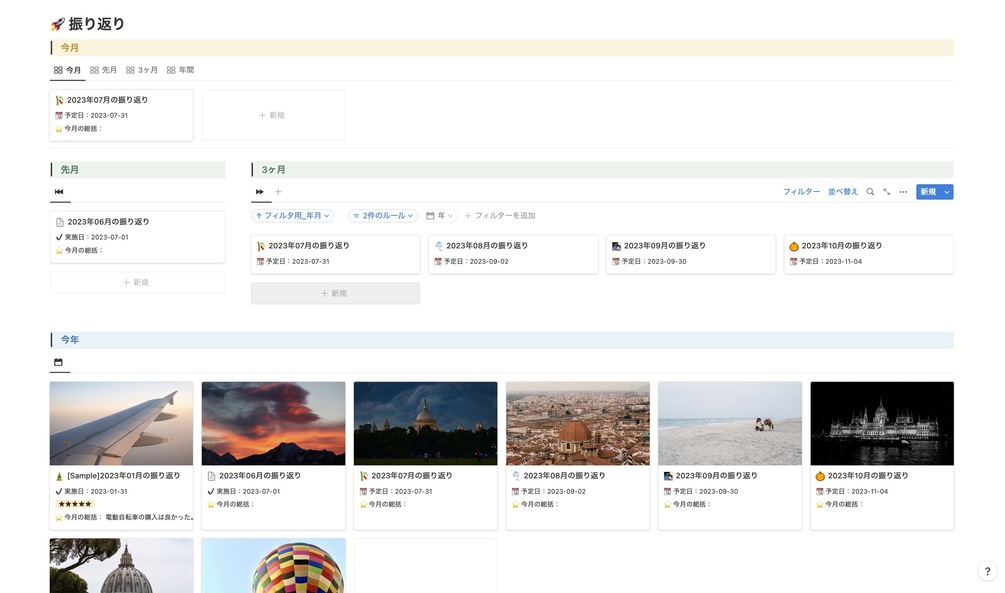Click 2023年08月の振り返り title in 今年 gallery
1005x593 pixels.
(564, 476)
